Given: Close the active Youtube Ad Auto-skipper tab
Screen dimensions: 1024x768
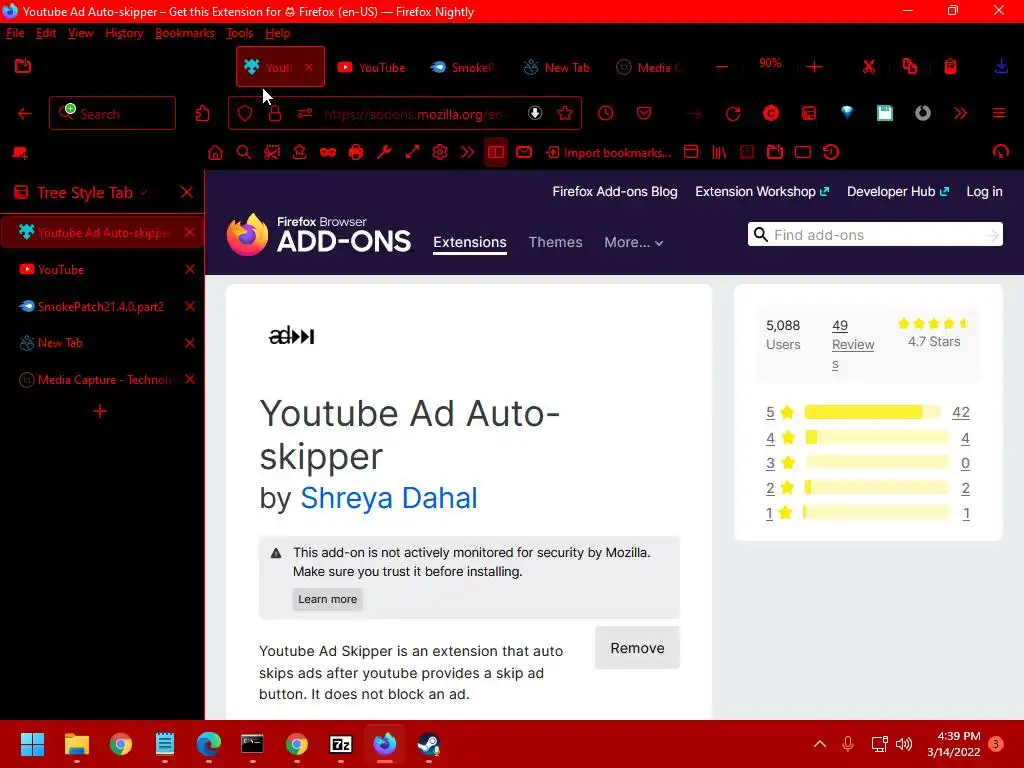Looking at the screenshot, I should click(x=308, y=67).
